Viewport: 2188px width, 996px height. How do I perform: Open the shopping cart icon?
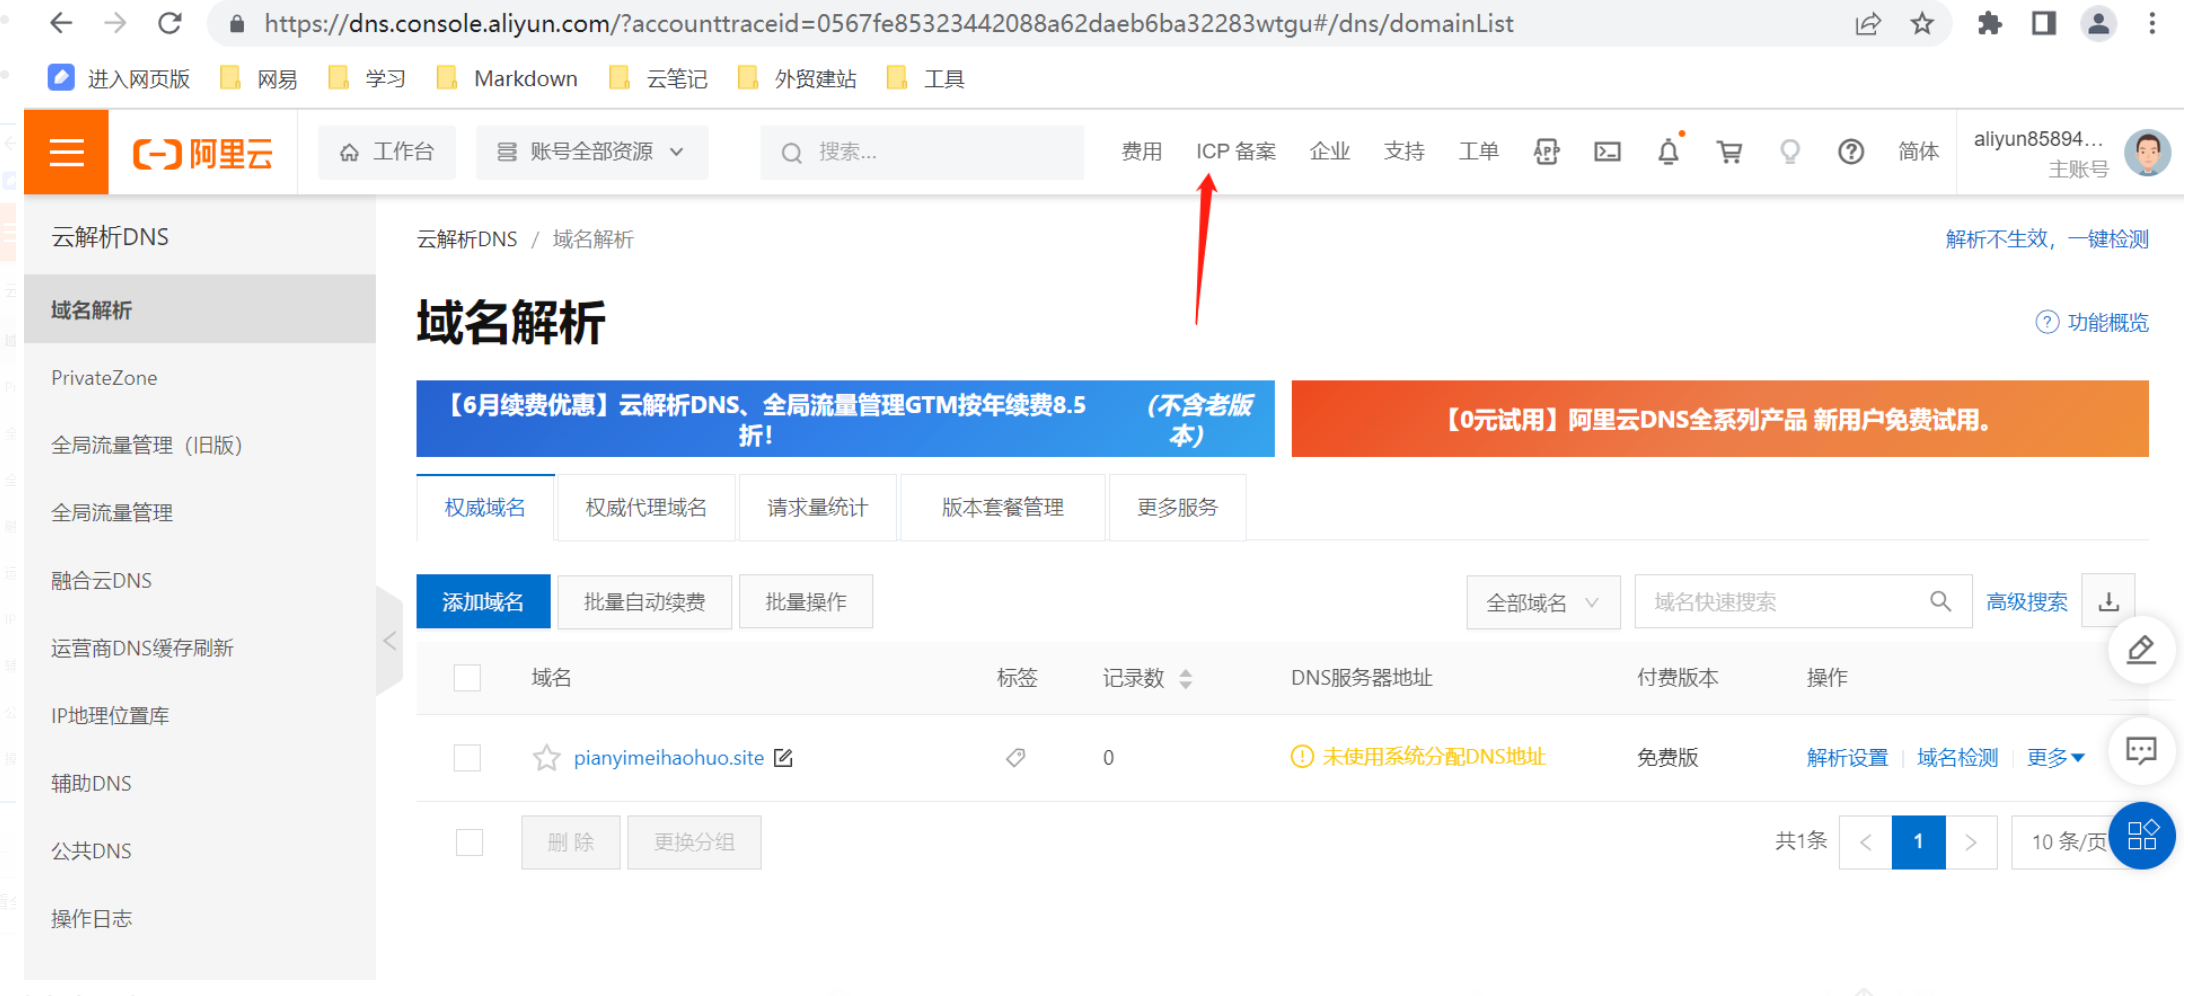tap(1729, 152)
